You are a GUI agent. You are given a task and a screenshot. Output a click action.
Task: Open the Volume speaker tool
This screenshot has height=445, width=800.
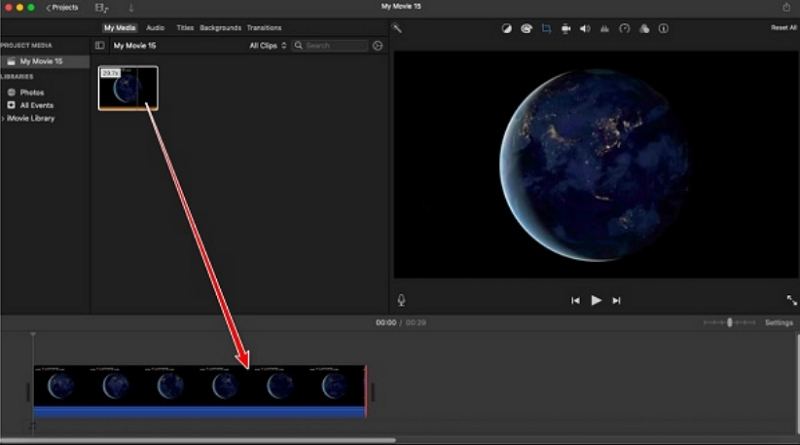point(585,29)
